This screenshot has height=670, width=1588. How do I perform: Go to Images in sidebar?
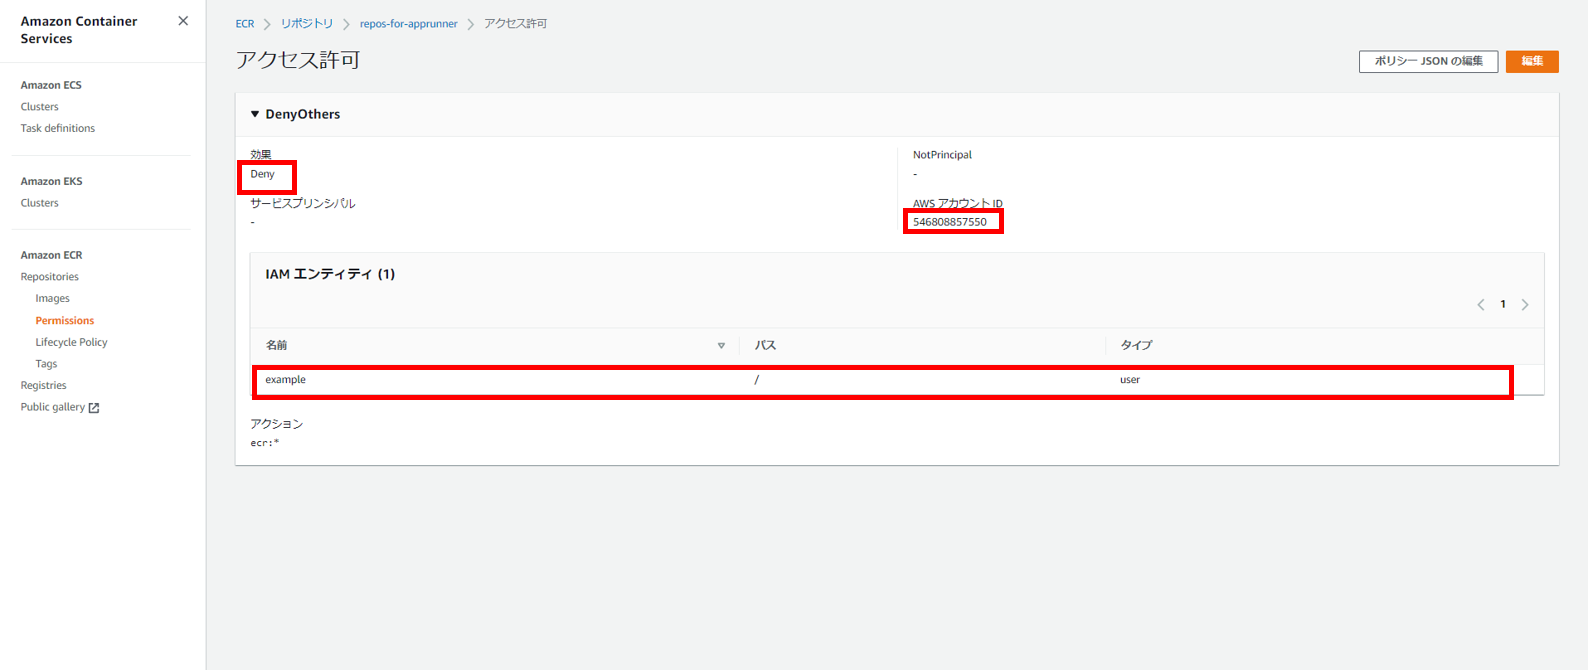pyautogui.click(x=53, y=298)
